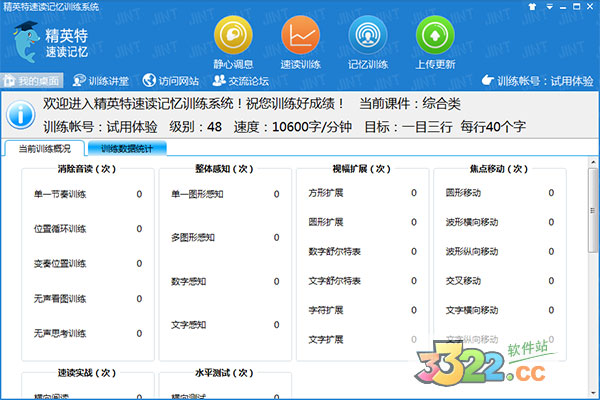Click 速读实战（次）group heading
This screenshot has width=600, height=400.
[87, 373]
